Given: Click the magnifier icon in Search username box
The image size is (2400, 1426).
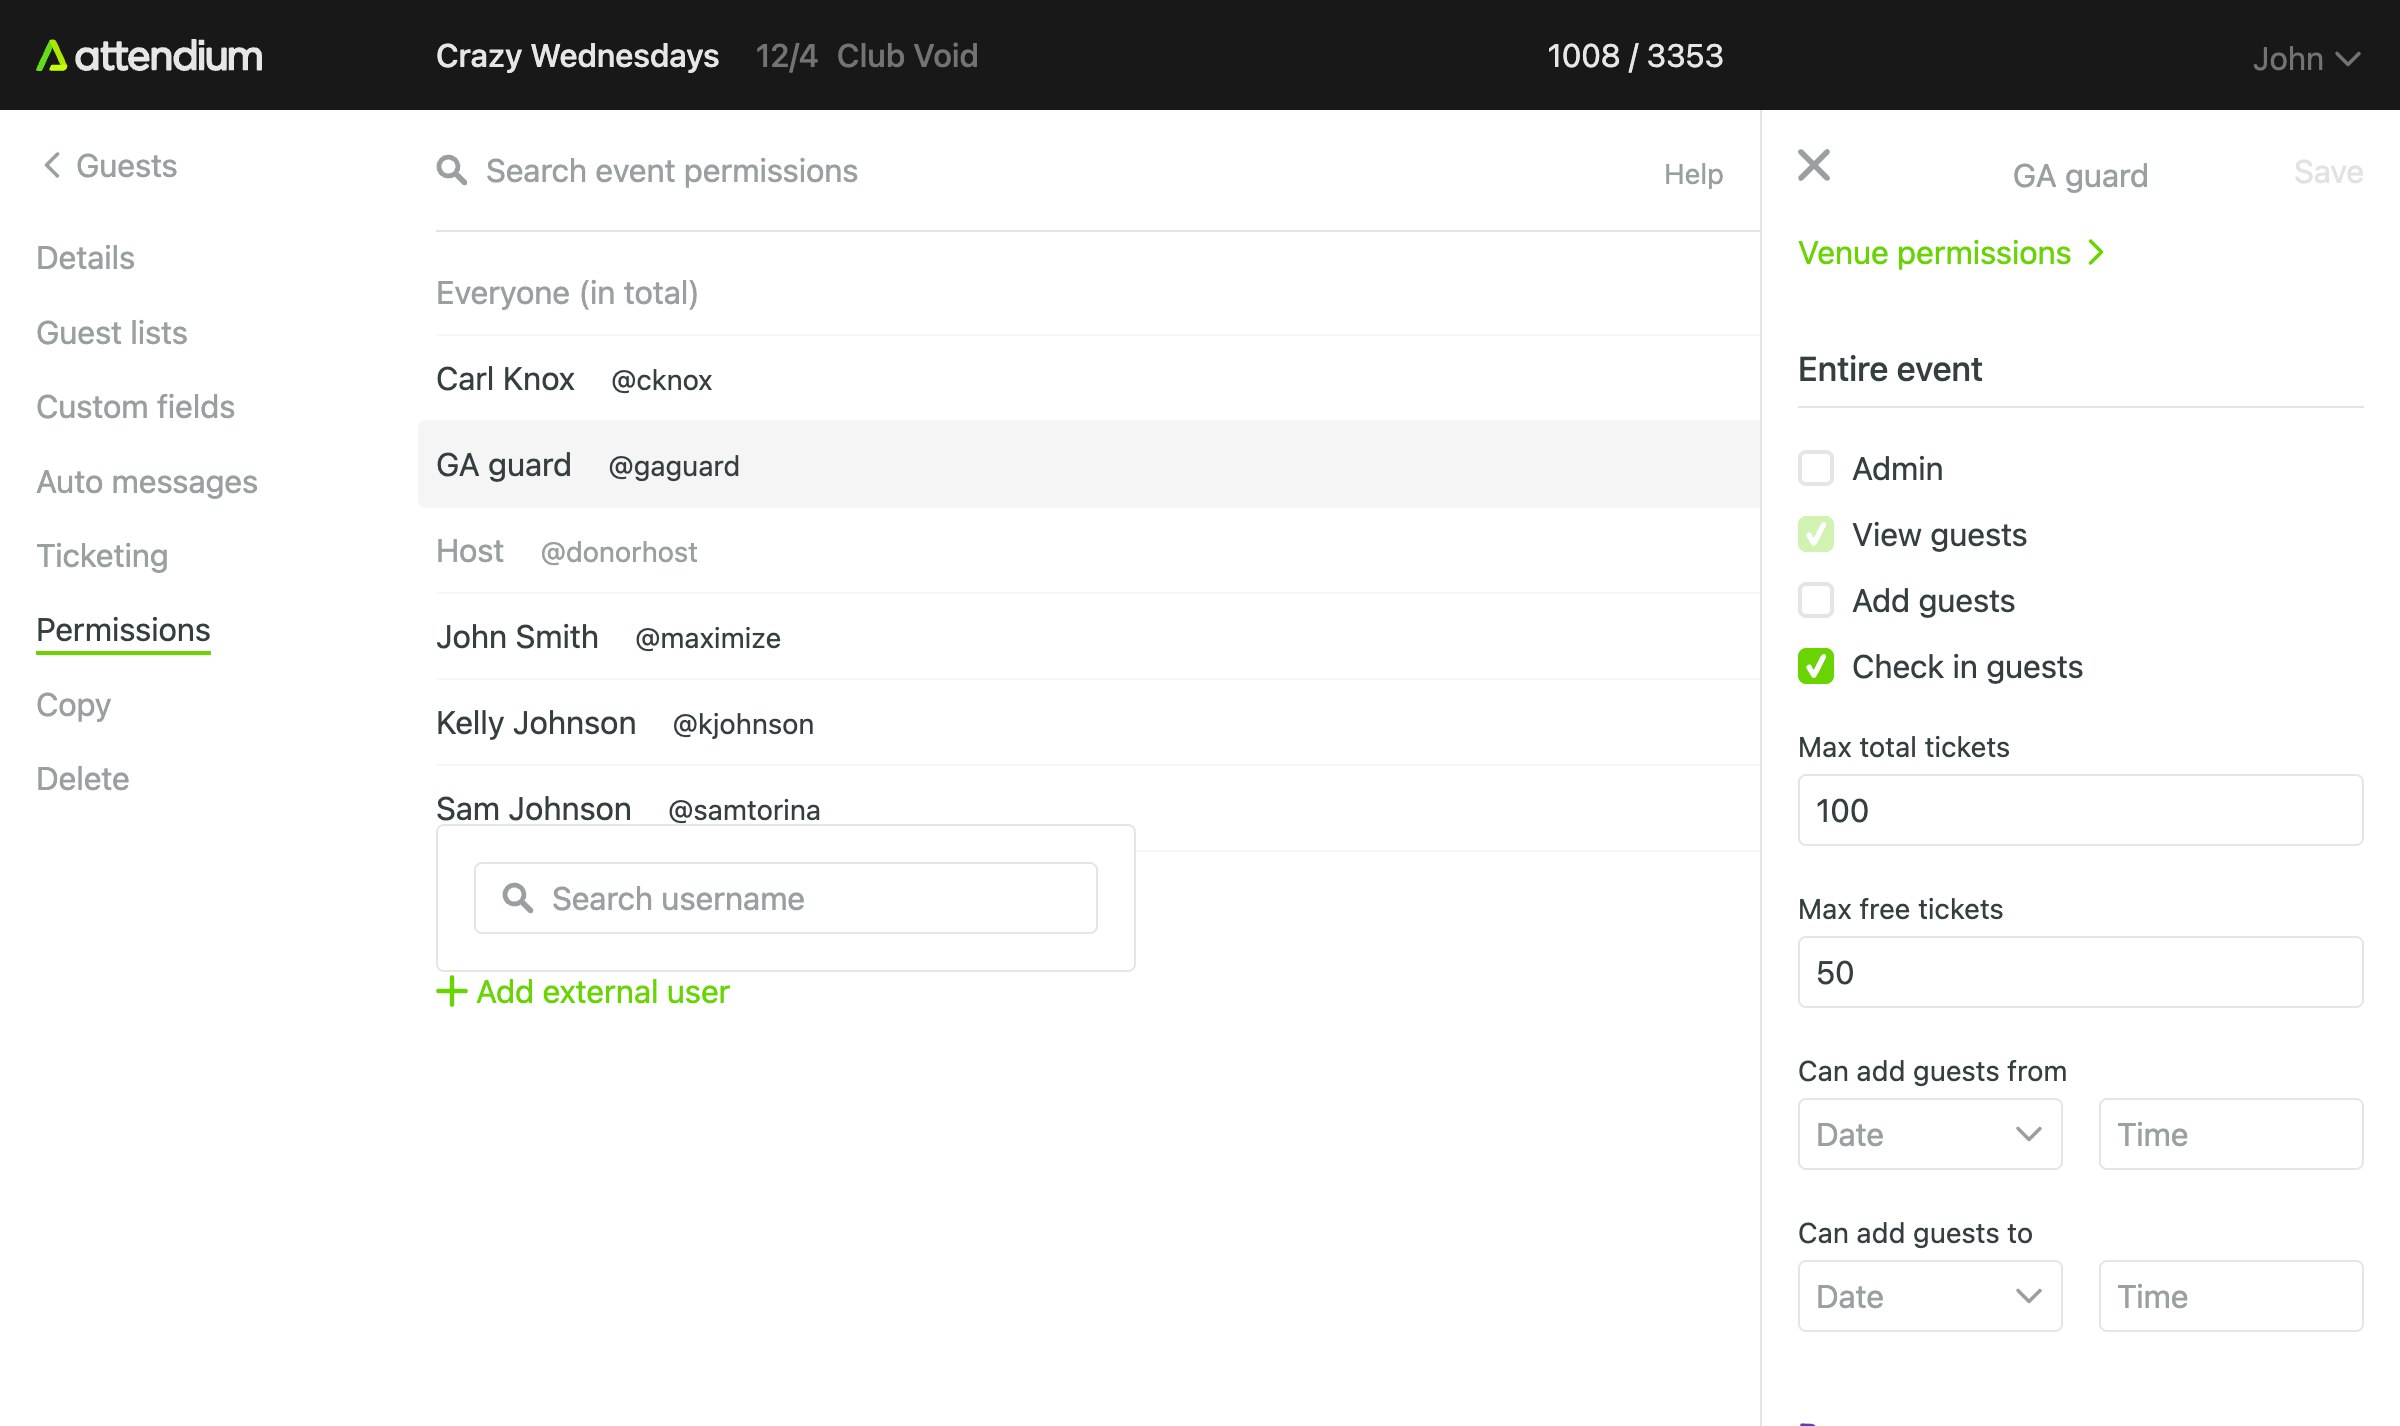Looking at the screenshot, I should (517, 898).
